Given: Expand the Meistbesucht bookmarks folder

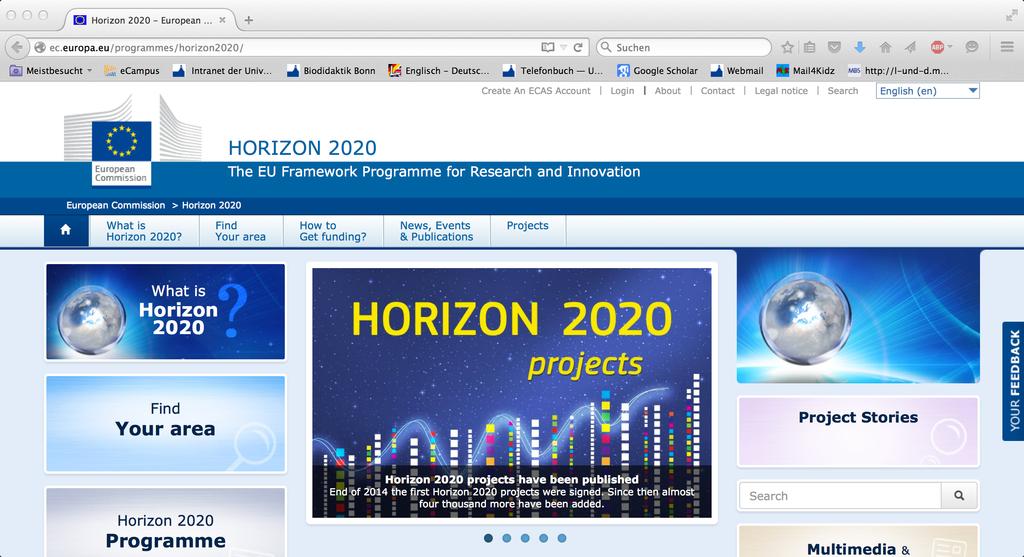Looking at the screenshot, I should click(x=51, y=71).
